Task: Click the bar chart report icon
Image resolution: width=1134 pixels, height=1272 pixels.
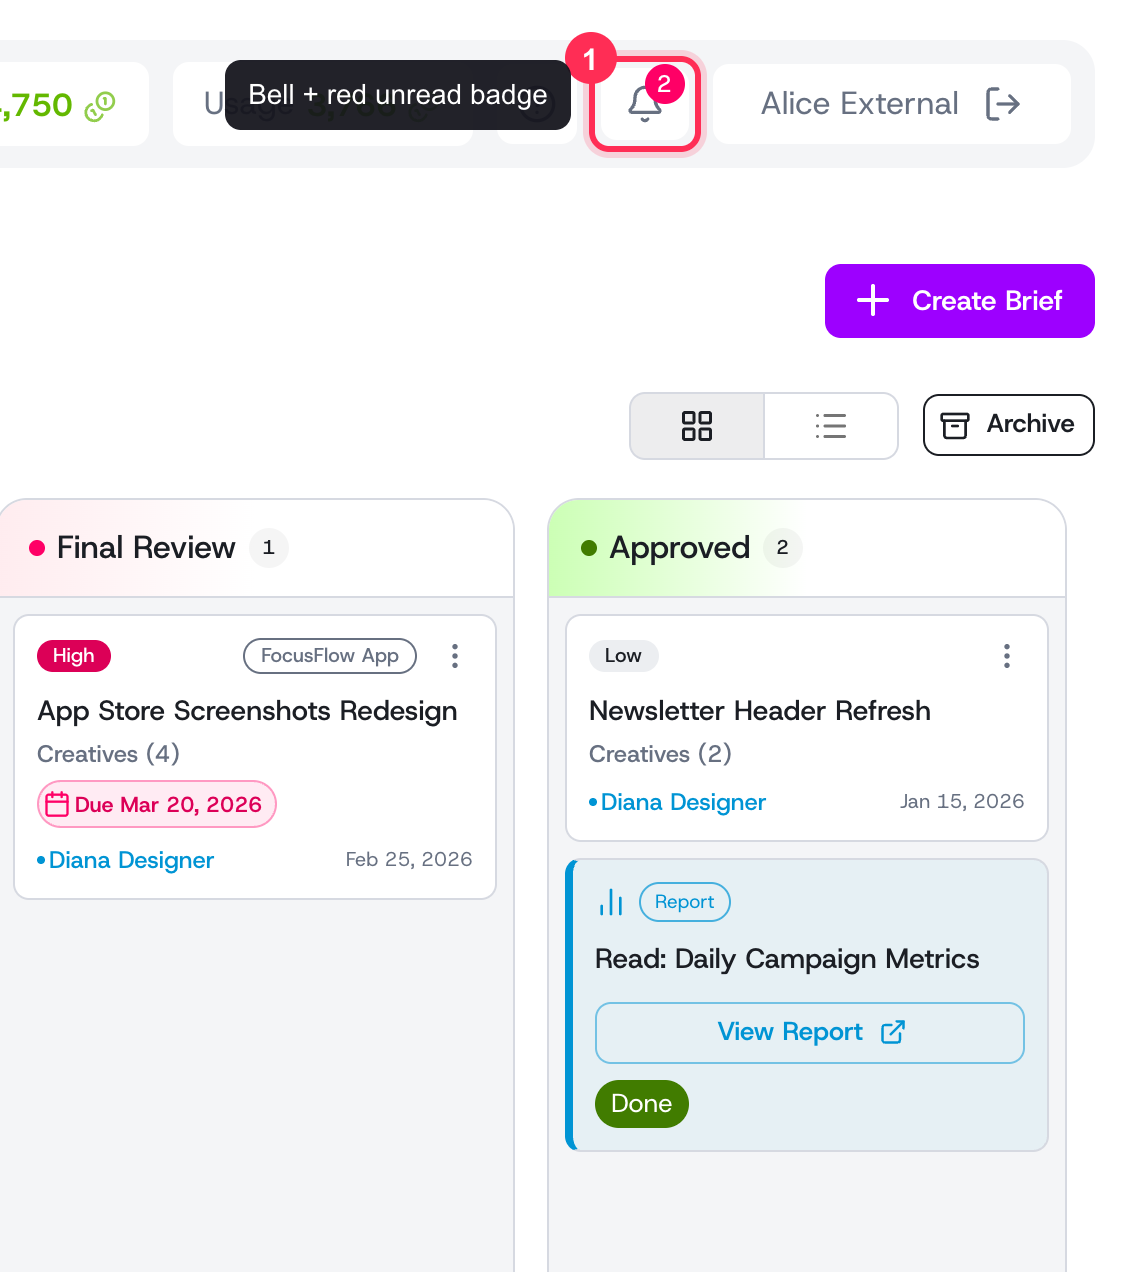Action: point(611,902)
